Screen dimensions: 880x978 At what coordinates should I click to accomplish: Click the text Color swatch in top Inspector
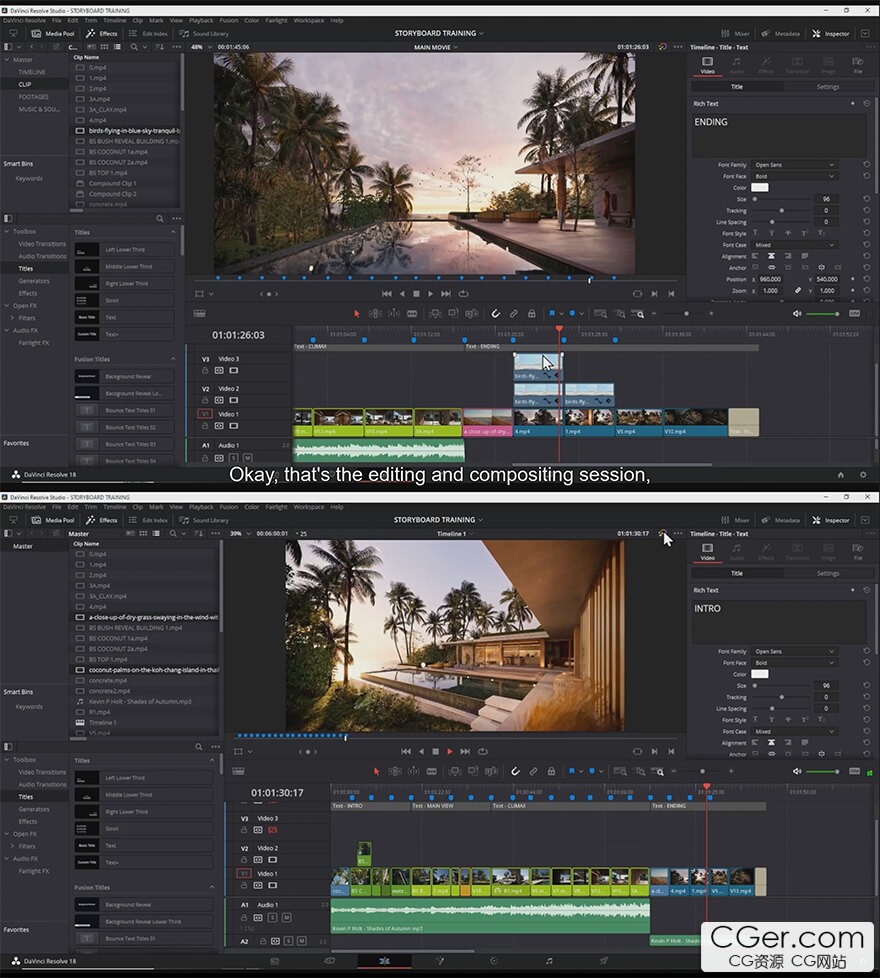(x=760, y=188)
